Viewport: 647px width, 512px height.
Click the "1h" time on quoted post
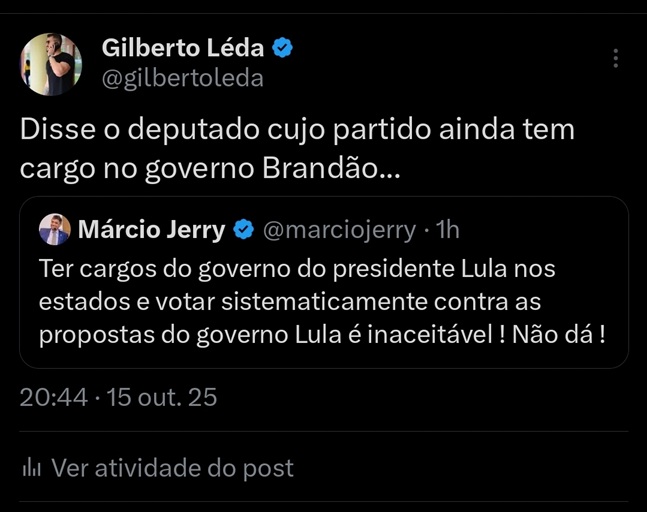(446, 231)
